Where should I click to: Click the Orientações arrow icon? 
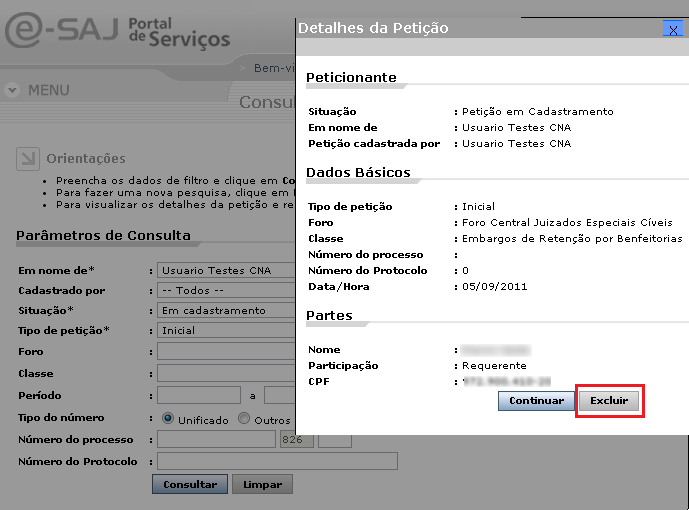pos(27,159)
